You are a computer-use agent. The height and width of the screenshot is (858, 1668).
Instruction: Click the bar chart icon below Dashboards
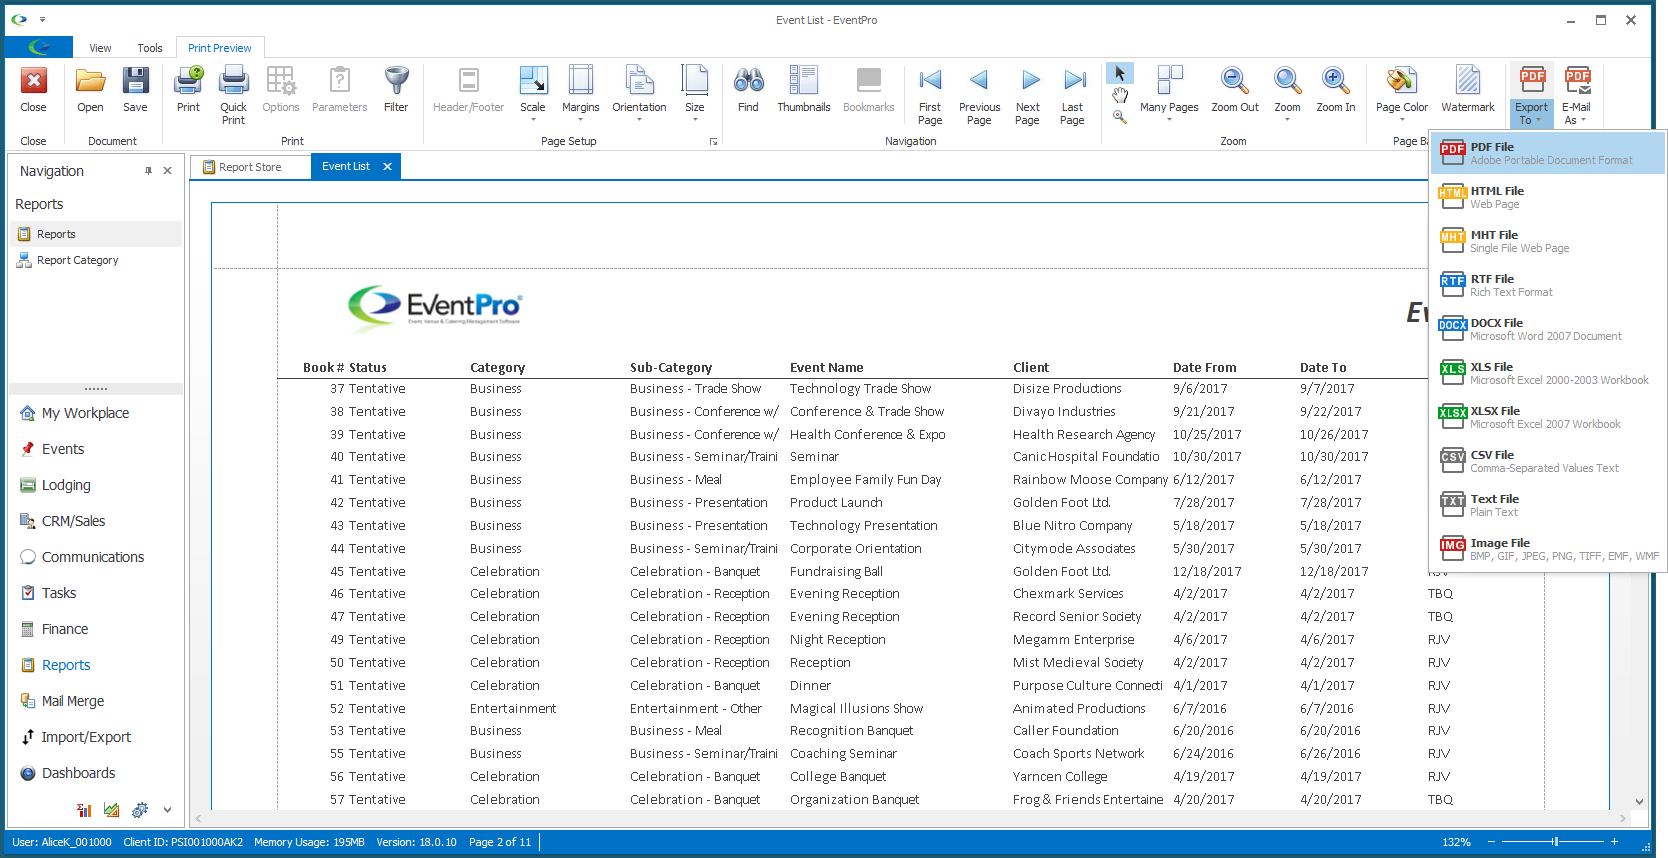coord(84,810)
